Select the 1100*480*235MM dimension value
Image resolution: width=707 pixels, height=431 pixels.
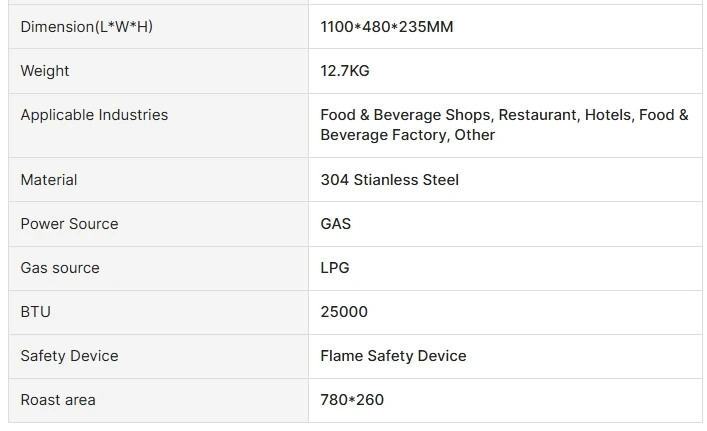coord(386,27)
